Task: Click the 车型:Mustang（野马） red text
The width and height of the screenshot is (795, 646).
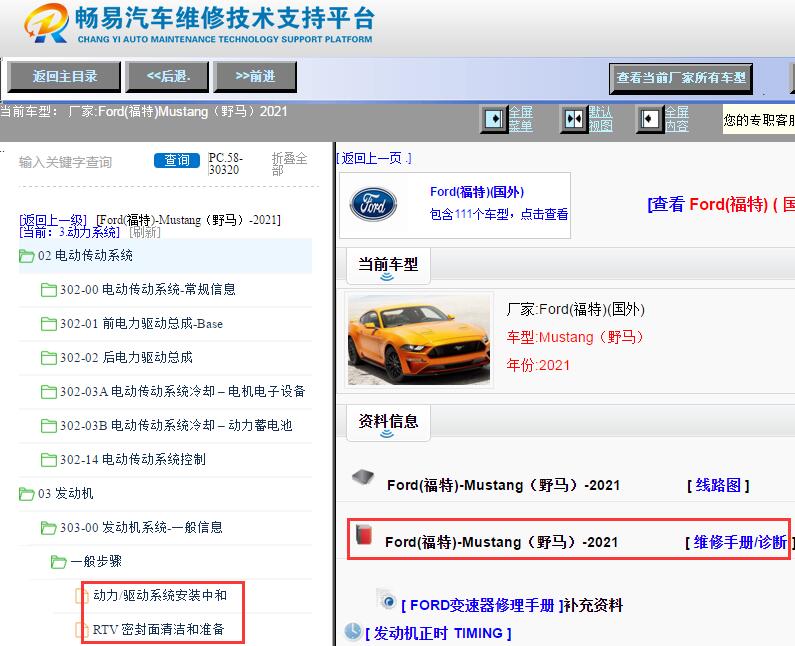Action: [574, 337]
